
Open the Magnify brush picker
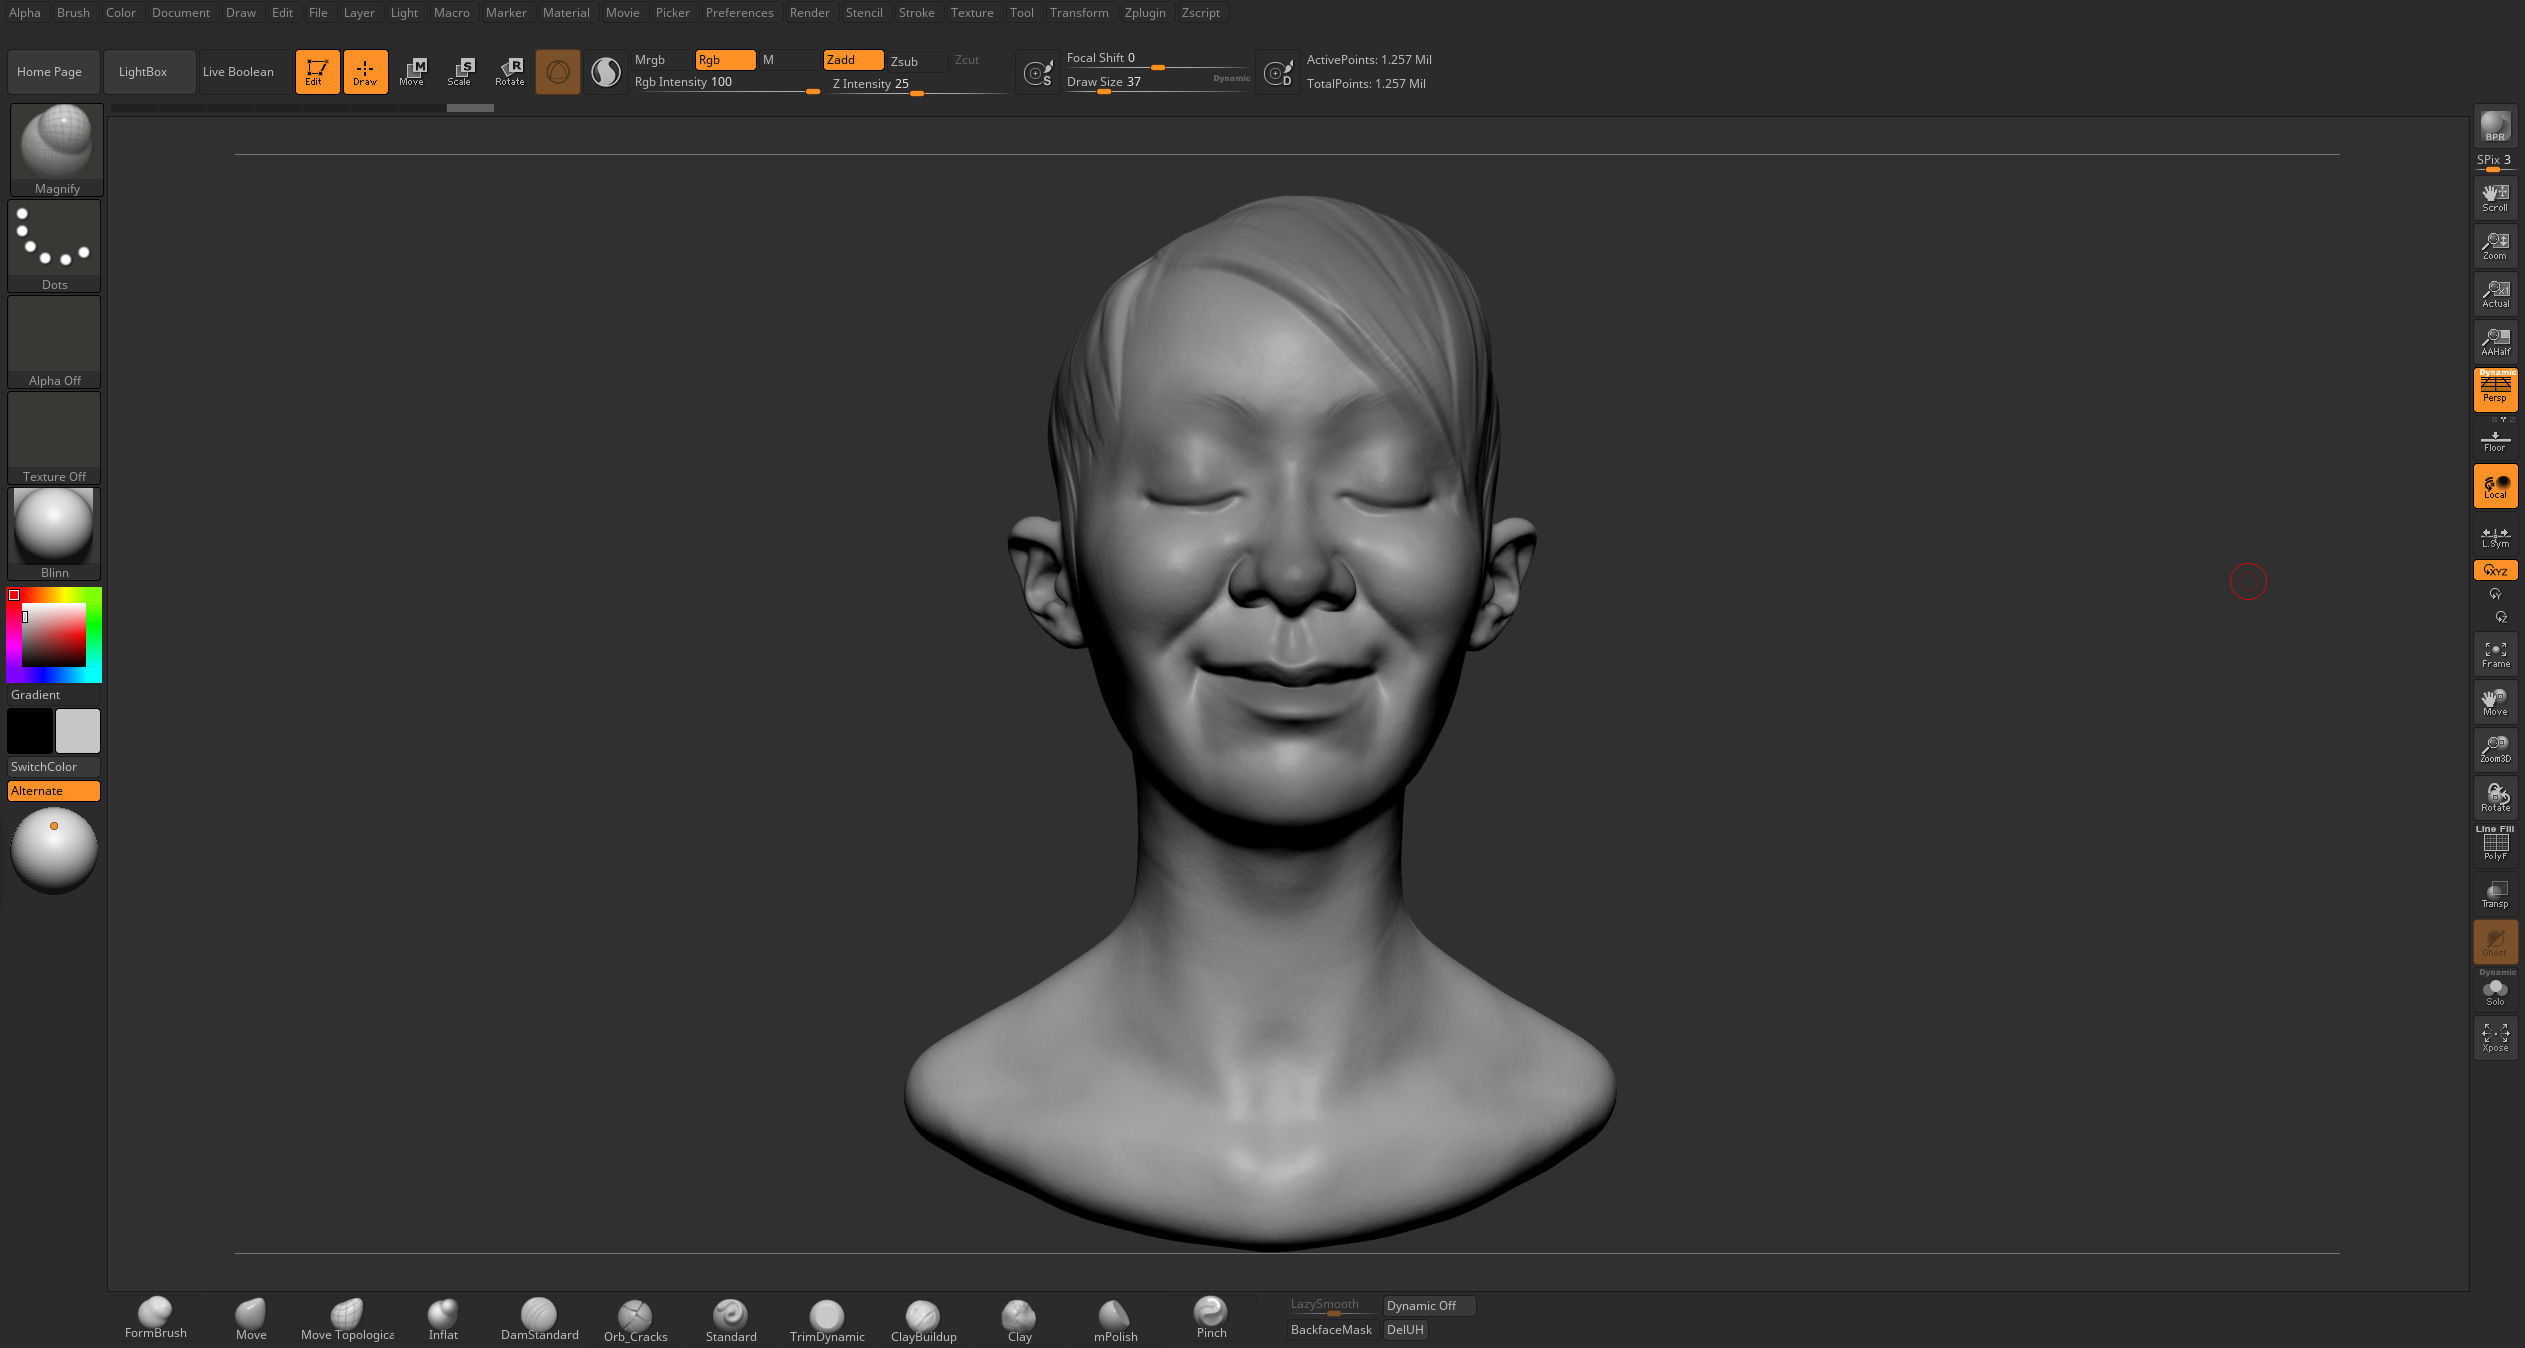click(x=57, y=149)
